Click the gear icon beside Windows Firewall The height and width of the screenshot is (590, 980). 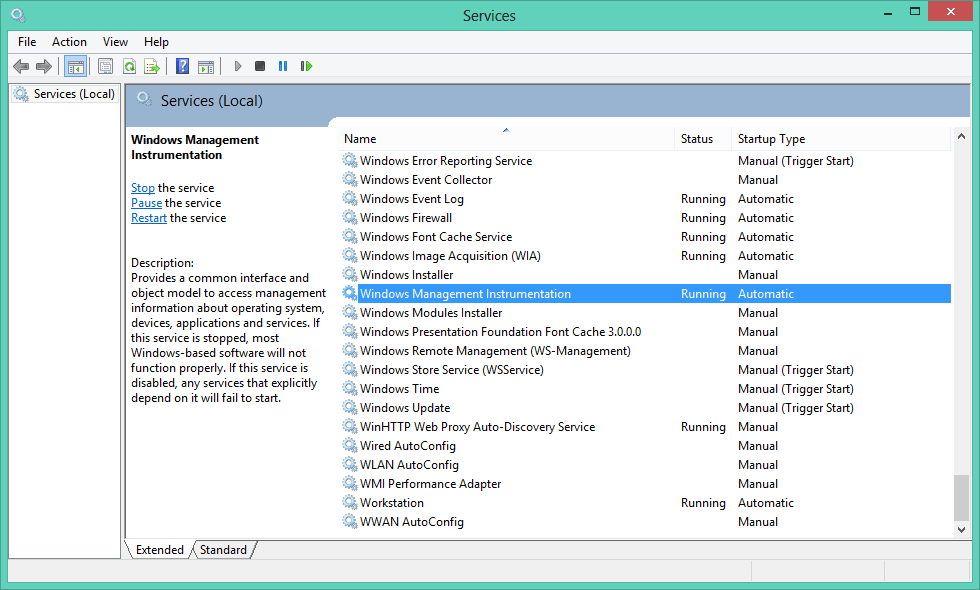click(350, 218)
